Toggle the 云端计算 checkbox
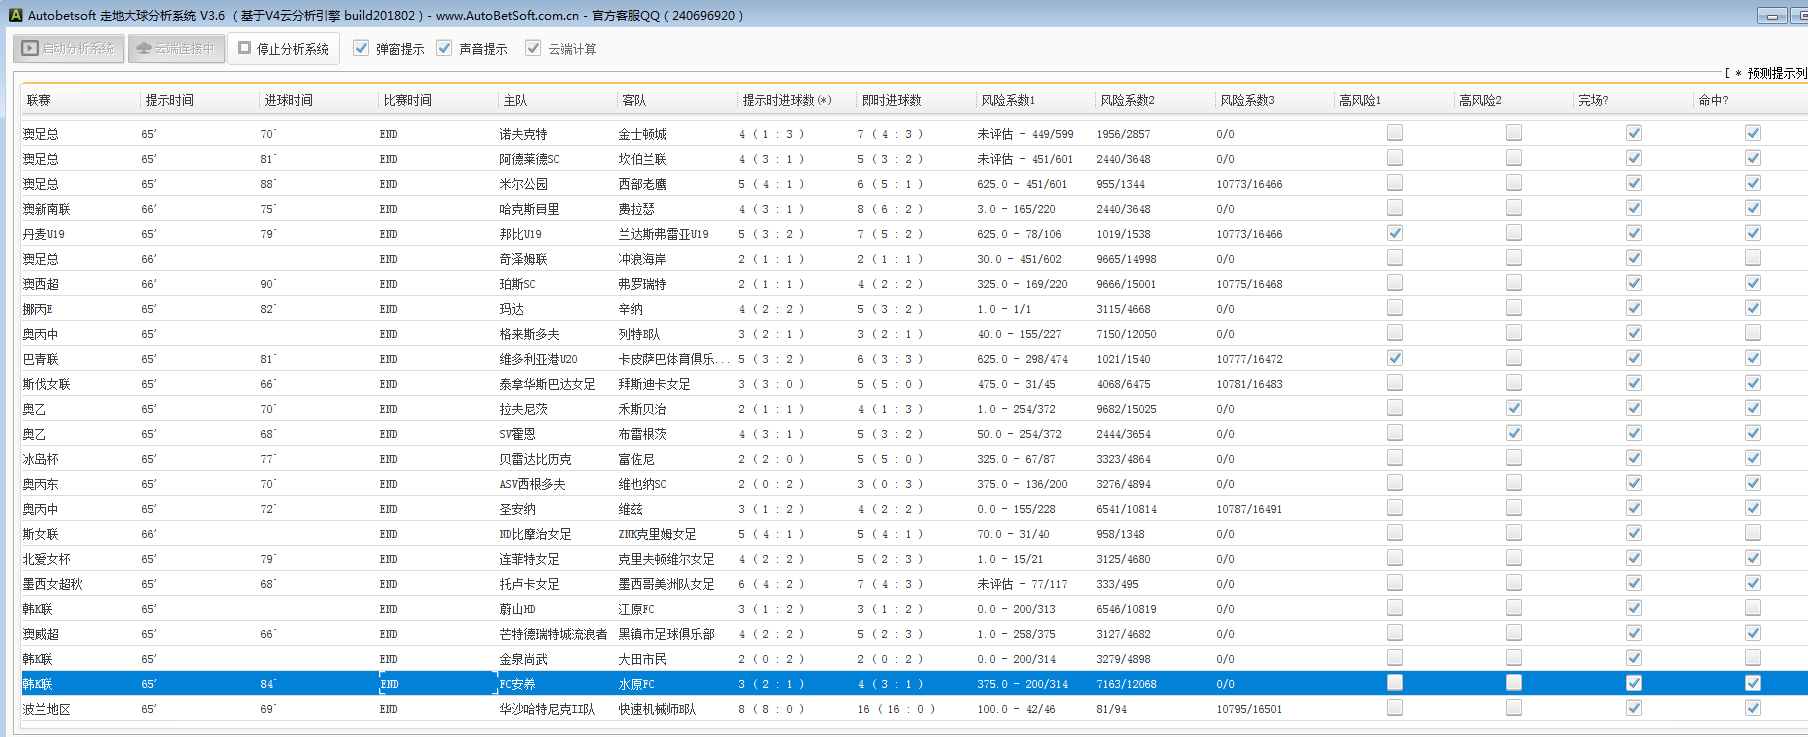The height and width of the screenshot is (737, 1808). (533, 48)
